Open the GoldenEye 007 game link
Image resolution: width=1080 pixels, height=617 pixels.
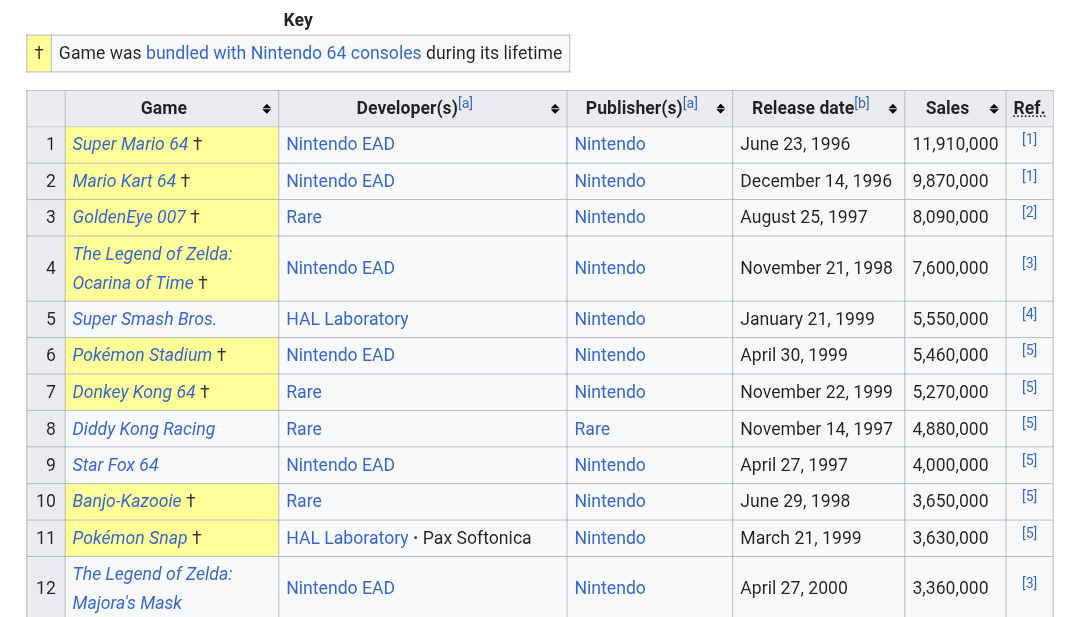[x=129, y=217]
